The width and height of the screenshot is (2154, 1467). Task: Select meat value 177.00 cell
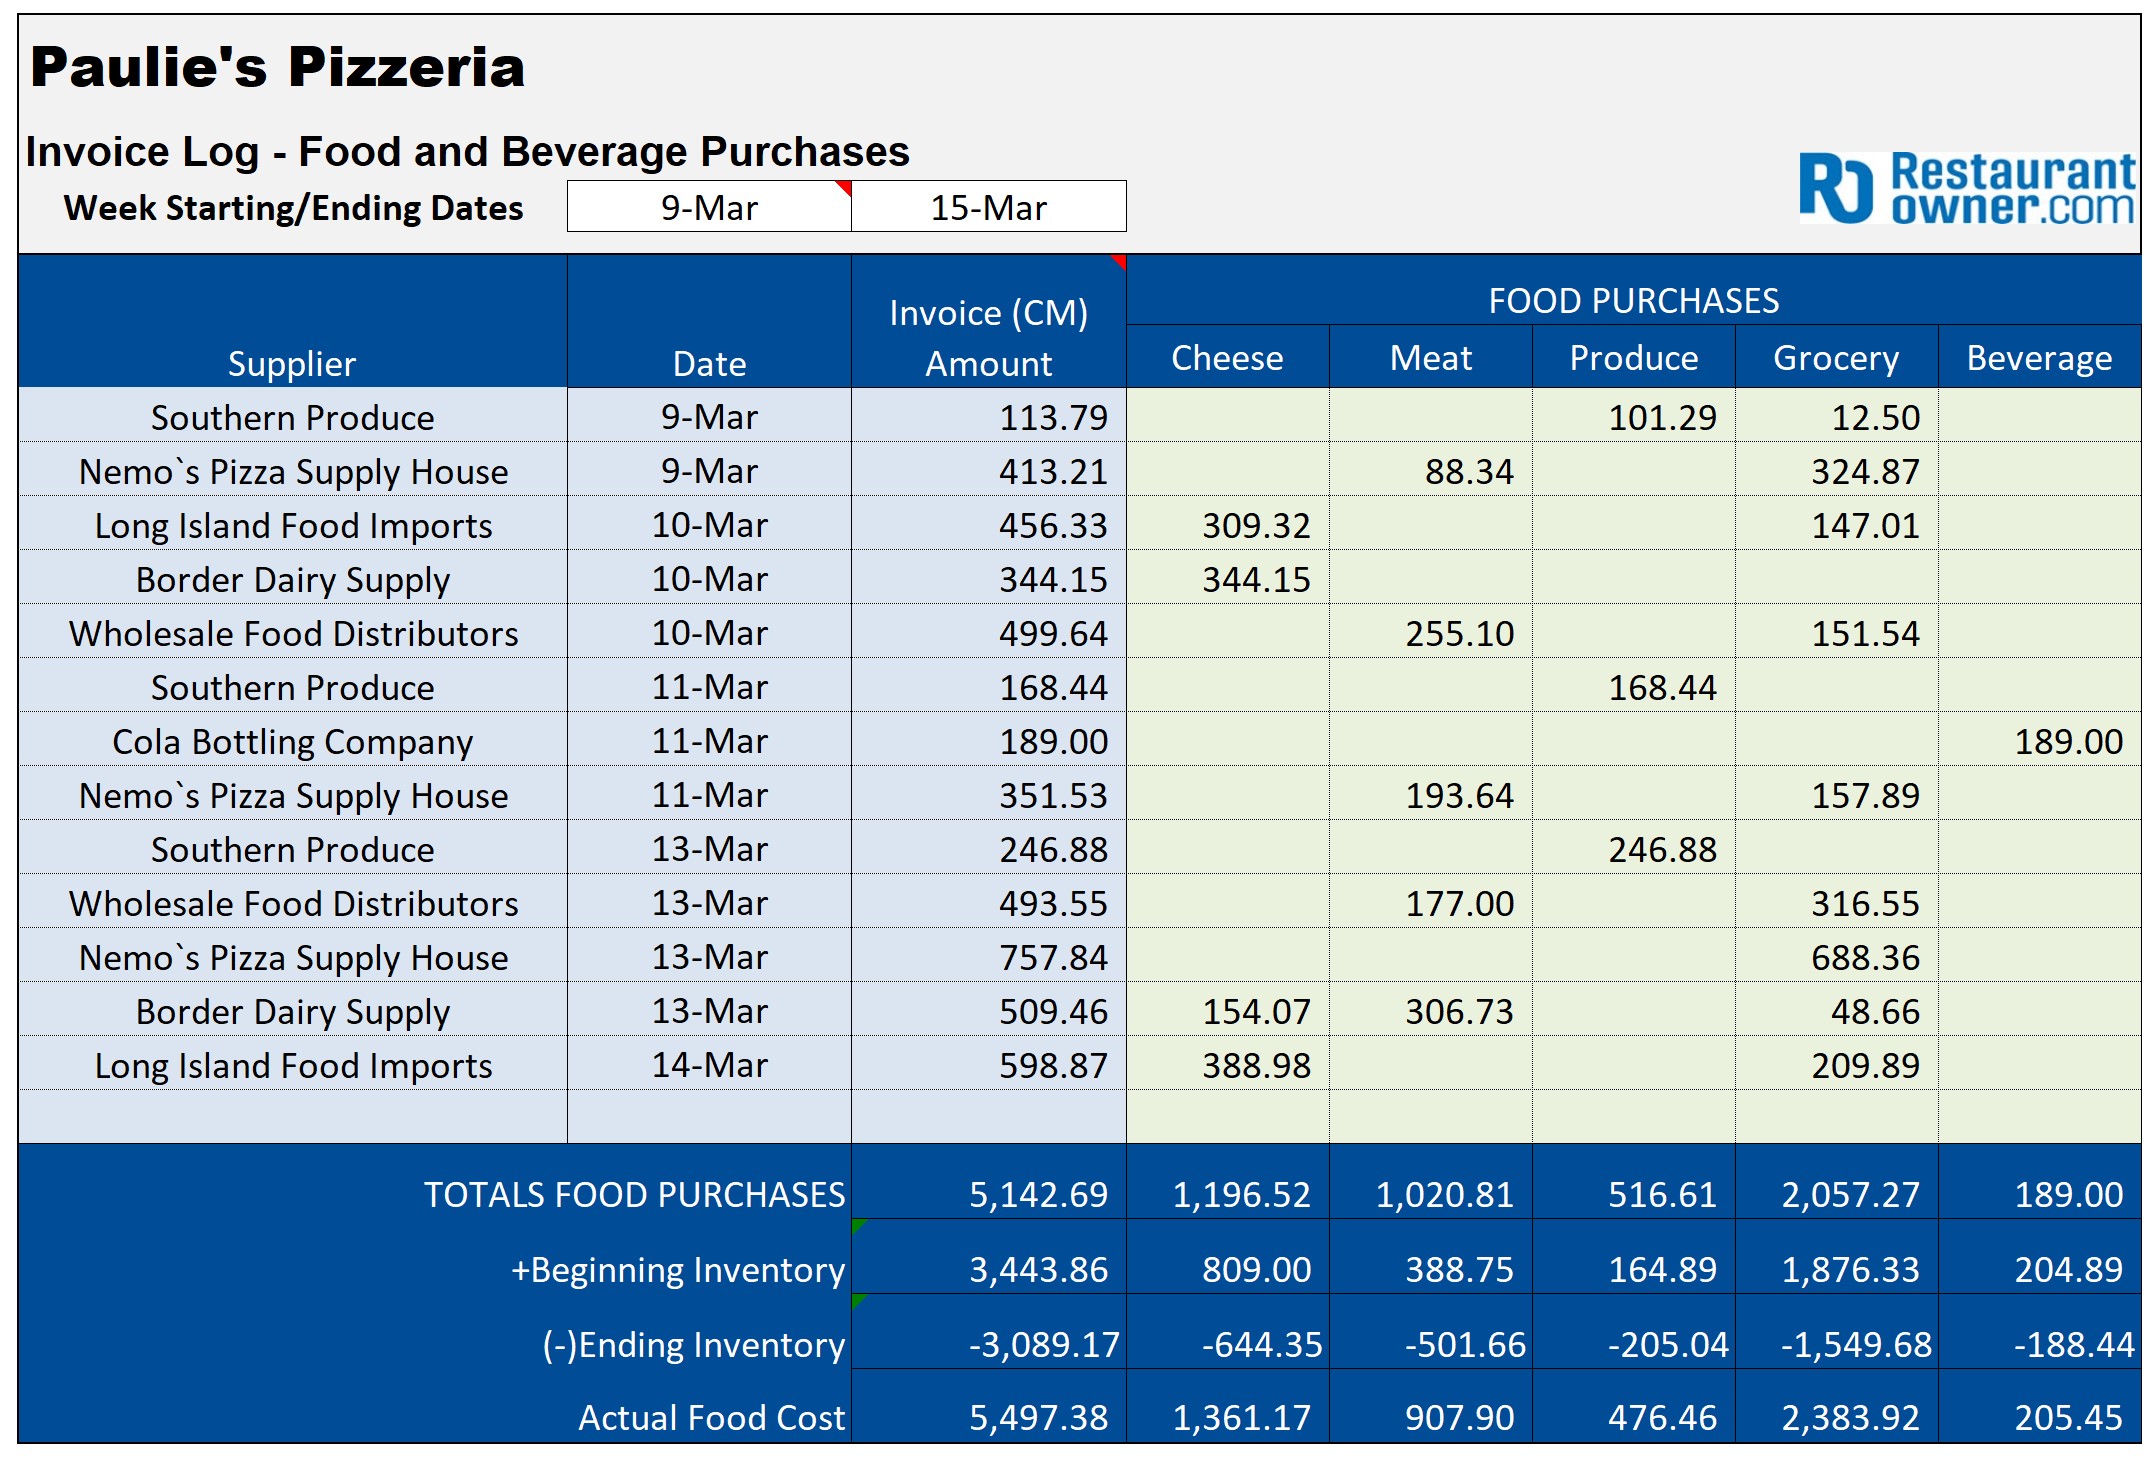click(1431, 902)
